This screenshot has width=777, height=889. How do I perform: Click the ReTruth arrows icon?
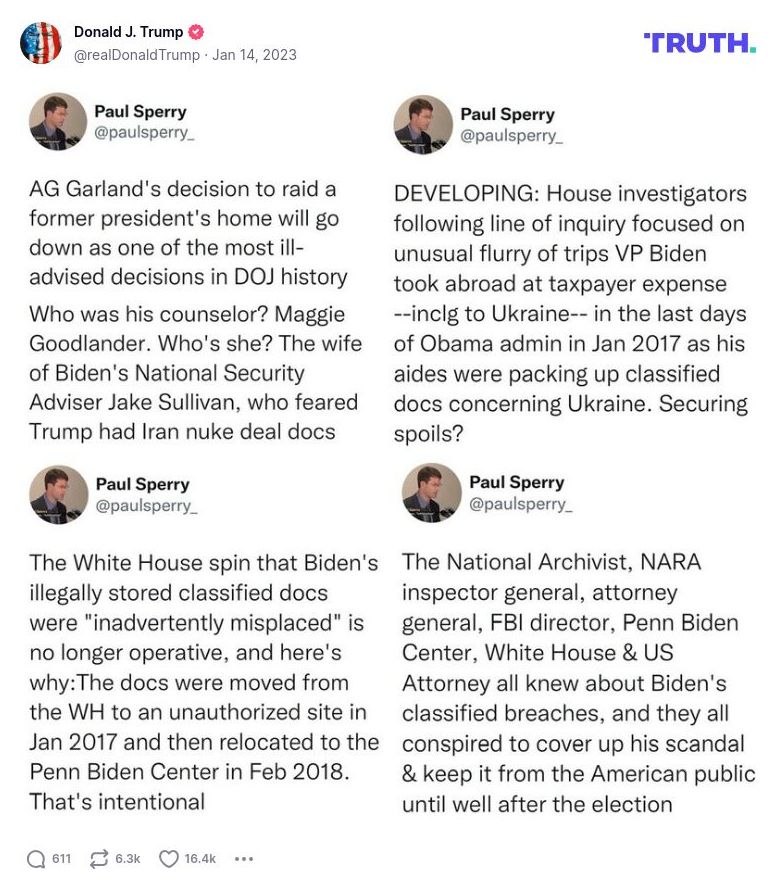tap(99, 858)
